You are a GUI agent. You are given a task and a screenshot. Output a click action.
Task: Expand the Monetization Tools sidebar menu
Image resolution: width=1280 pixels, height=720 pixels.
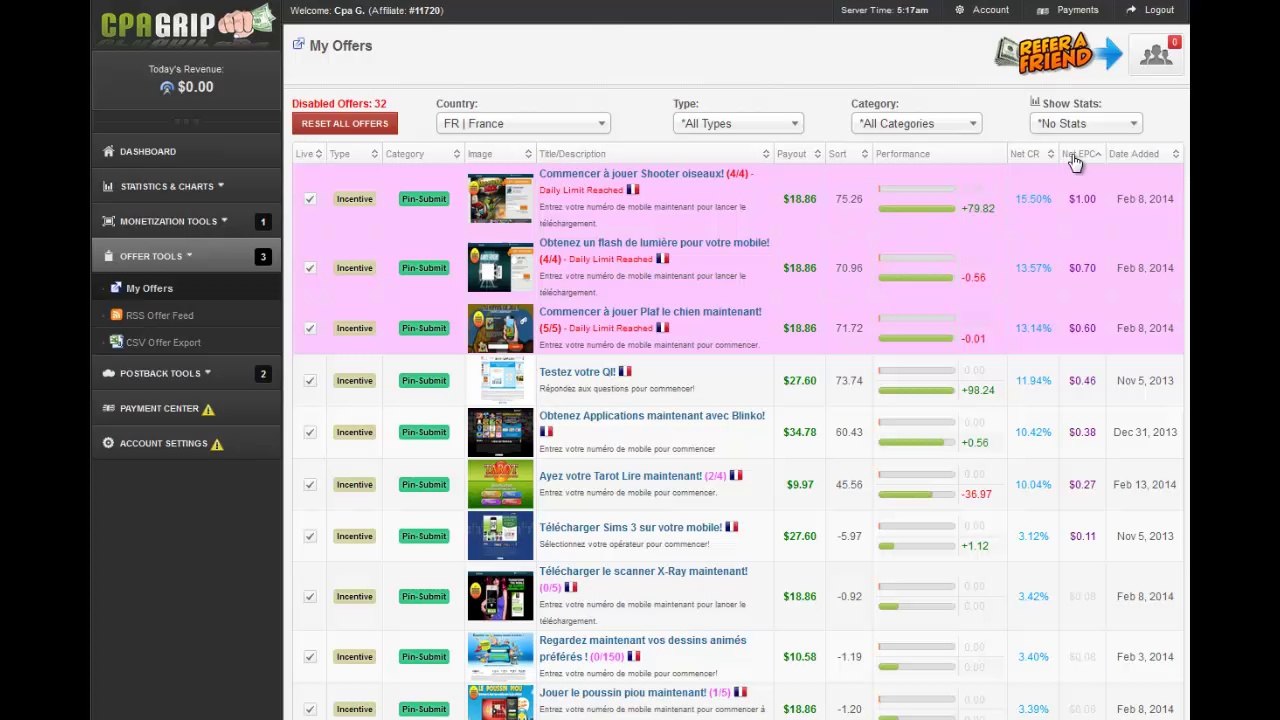167,221
